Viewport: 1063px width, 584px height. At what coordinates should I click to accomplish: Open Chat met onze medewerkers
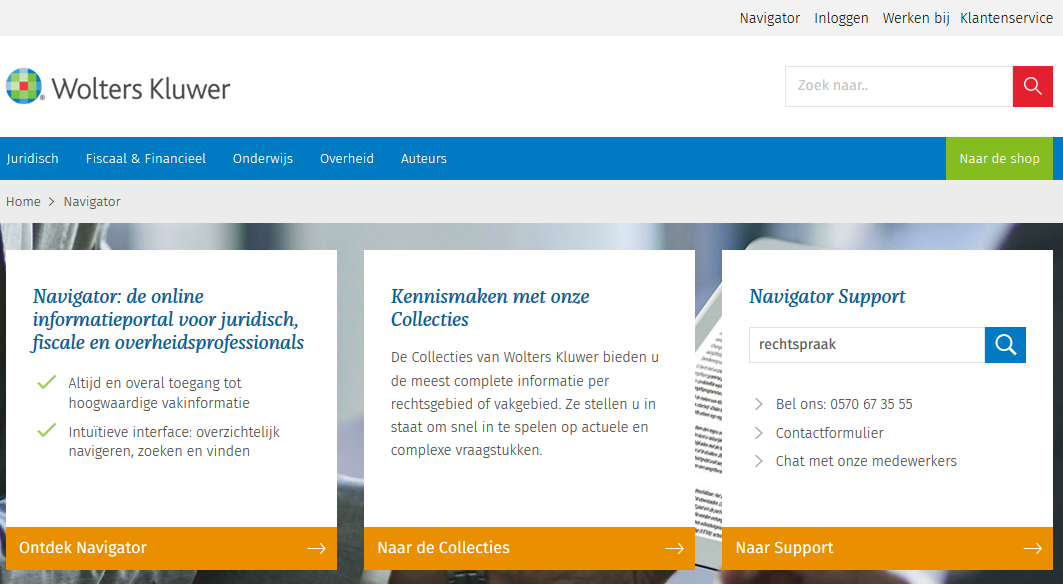point(866,461)
